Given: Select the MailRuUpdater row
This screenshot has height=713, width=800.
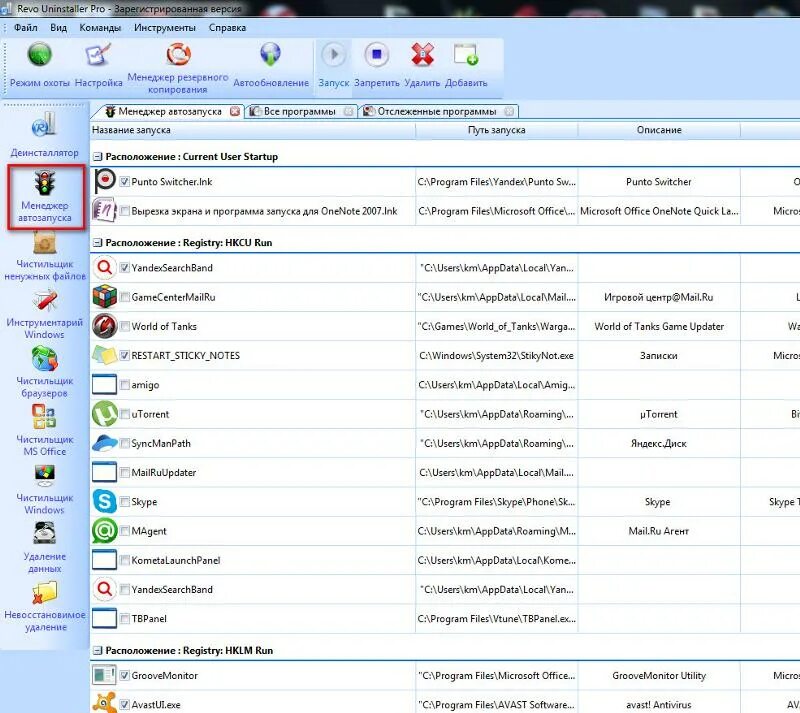Looking at the screenshot, I should (445, 473).
